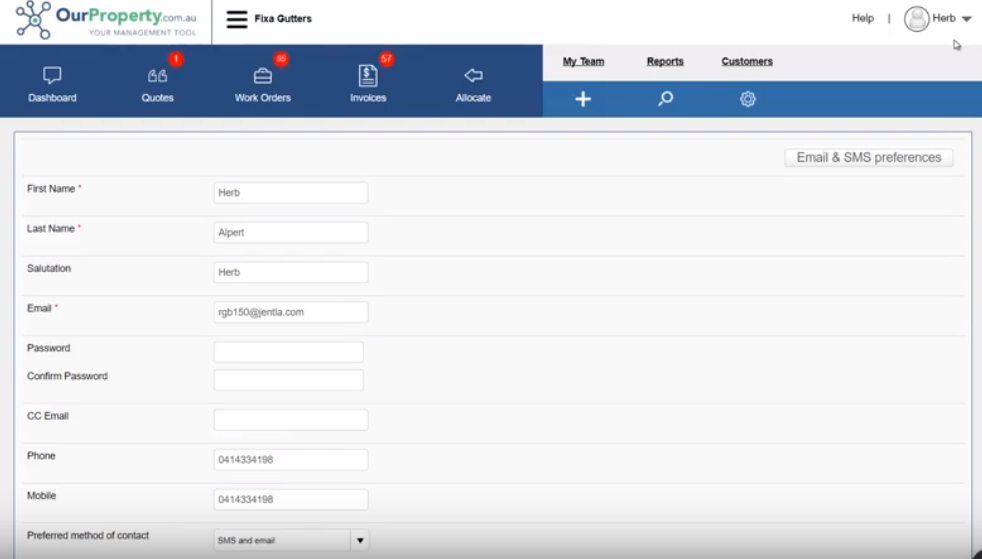Click the Salutation label
This screenshot has height=559, width=982.
coord(49,269)
